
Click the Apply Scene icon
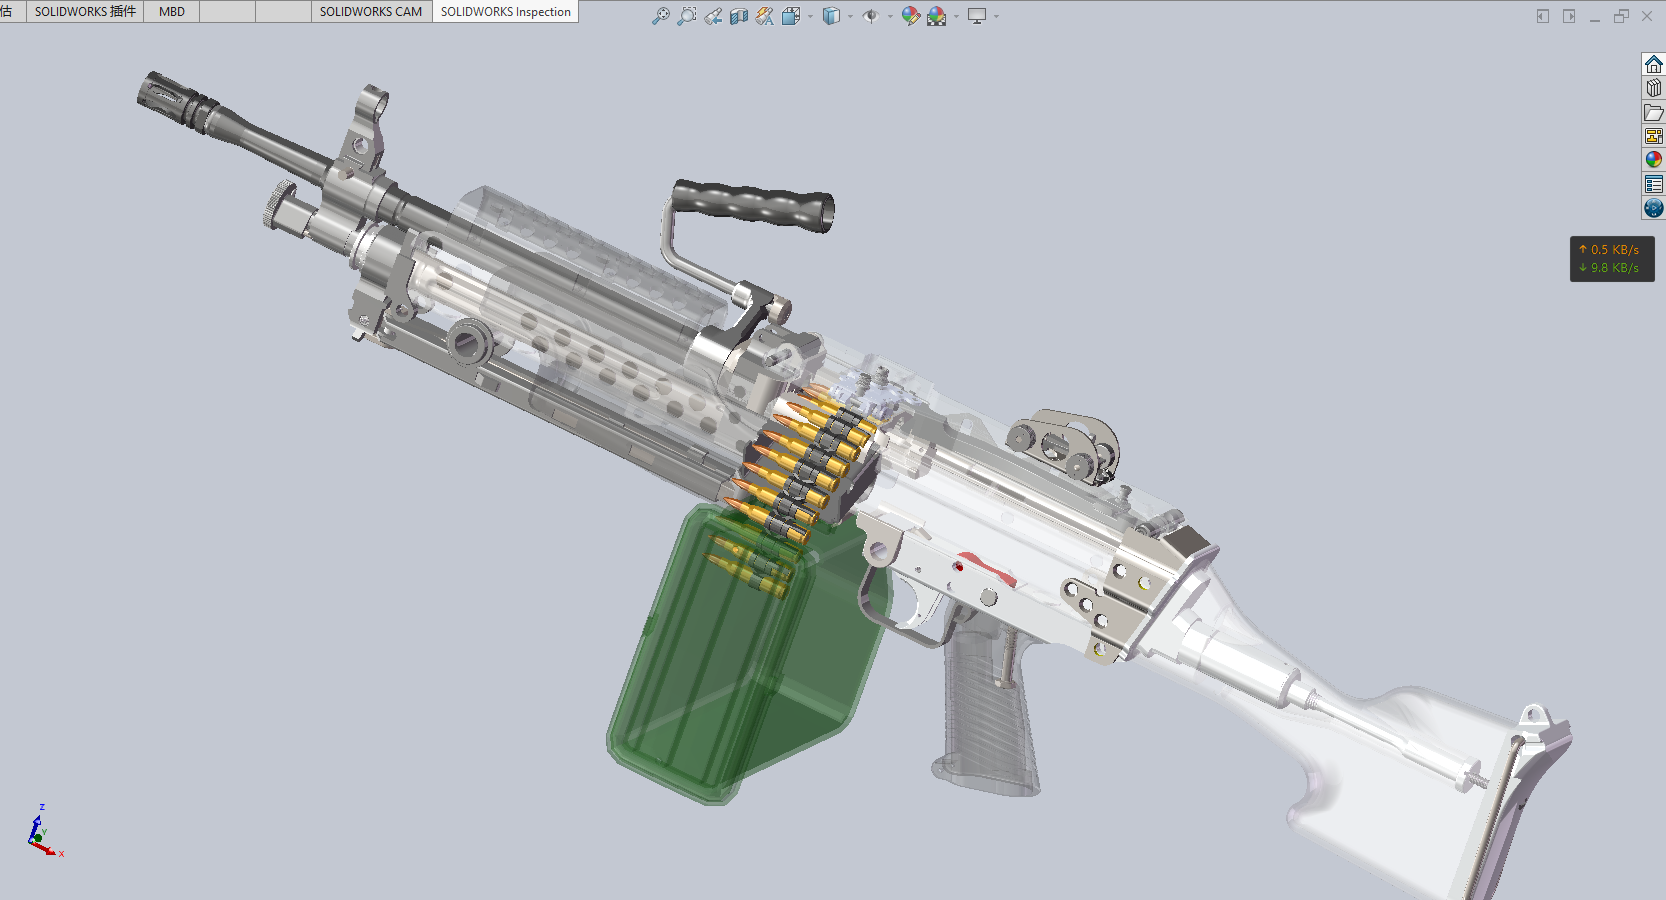pyautogui.click(x=934, y=17)
